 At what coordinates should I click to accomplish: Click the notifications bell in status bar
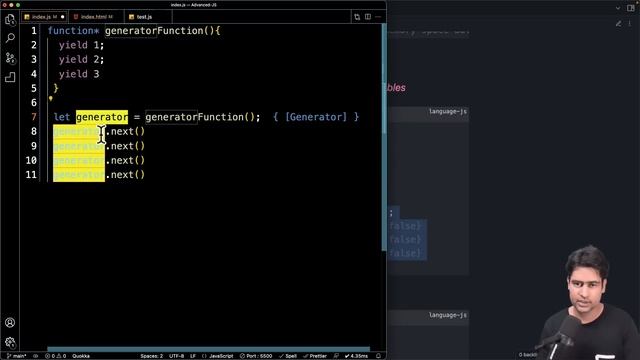378,356
